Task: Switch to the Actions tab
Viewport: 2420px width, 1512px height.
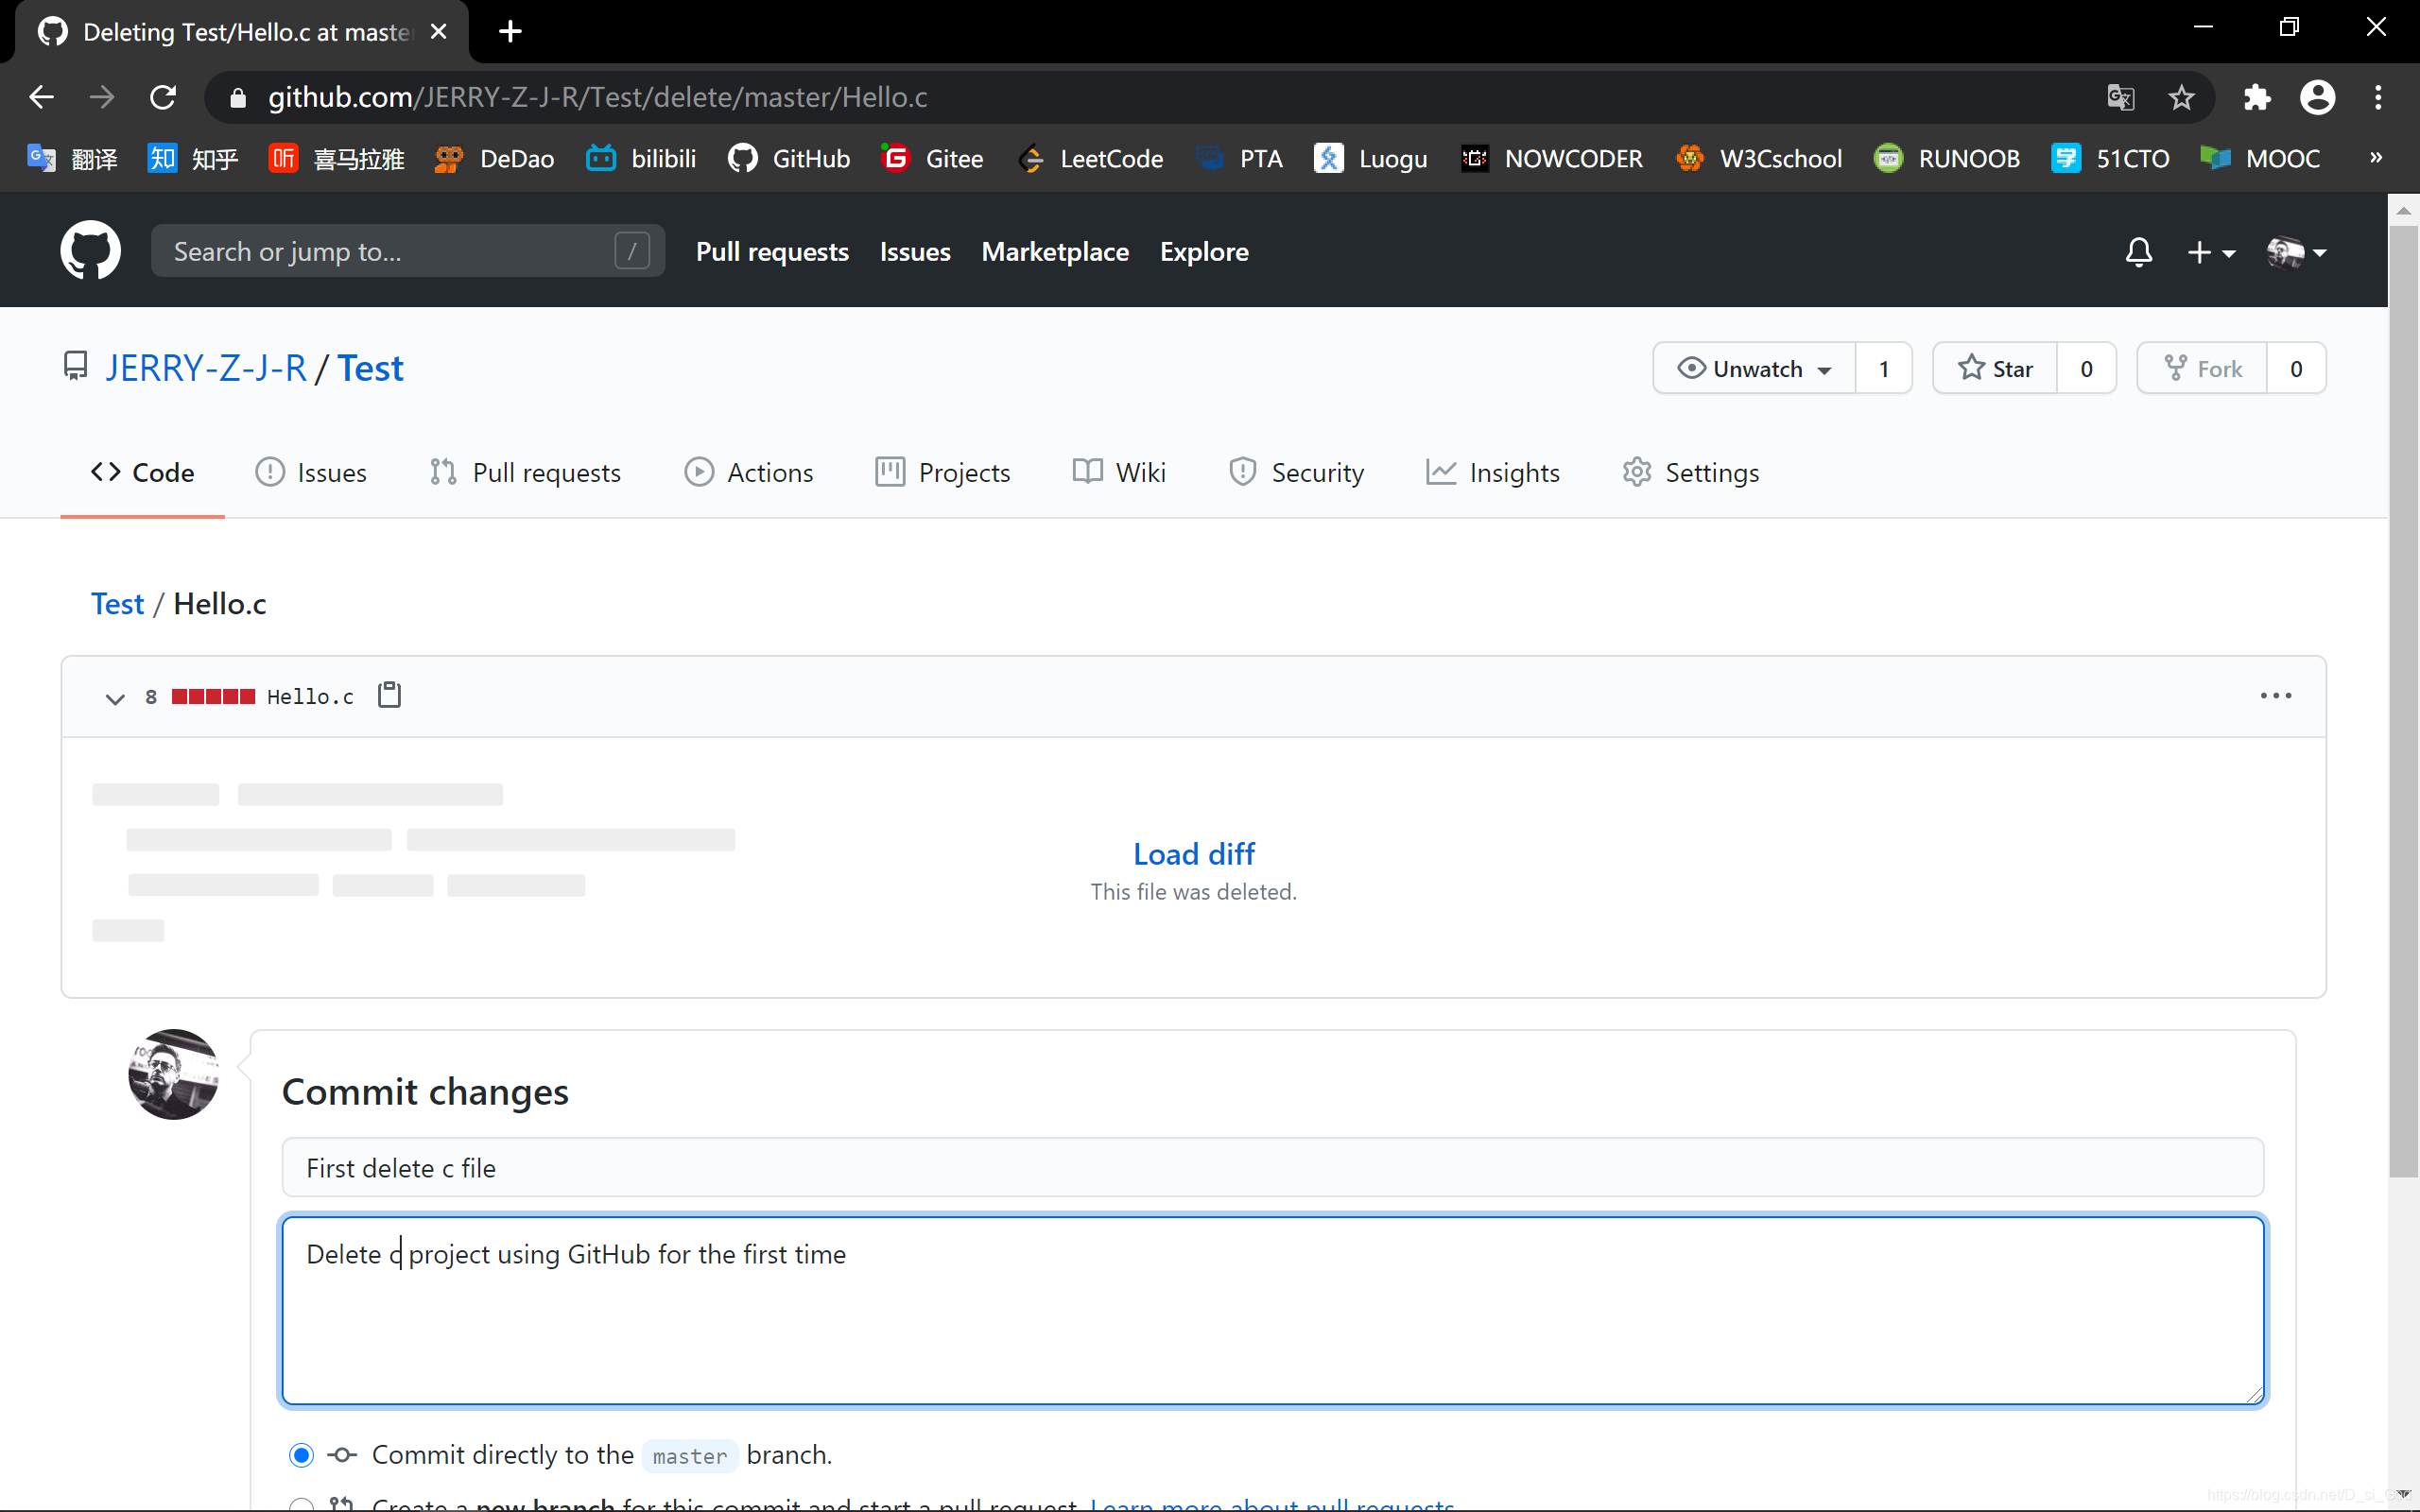Action: pyautogui.click(x=749, y=472)
